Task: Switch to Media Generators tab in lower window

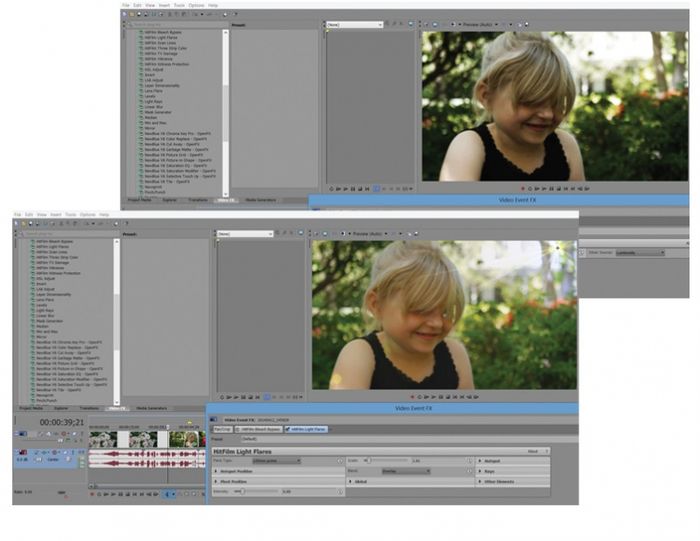Action: click(x=152, y=408)
